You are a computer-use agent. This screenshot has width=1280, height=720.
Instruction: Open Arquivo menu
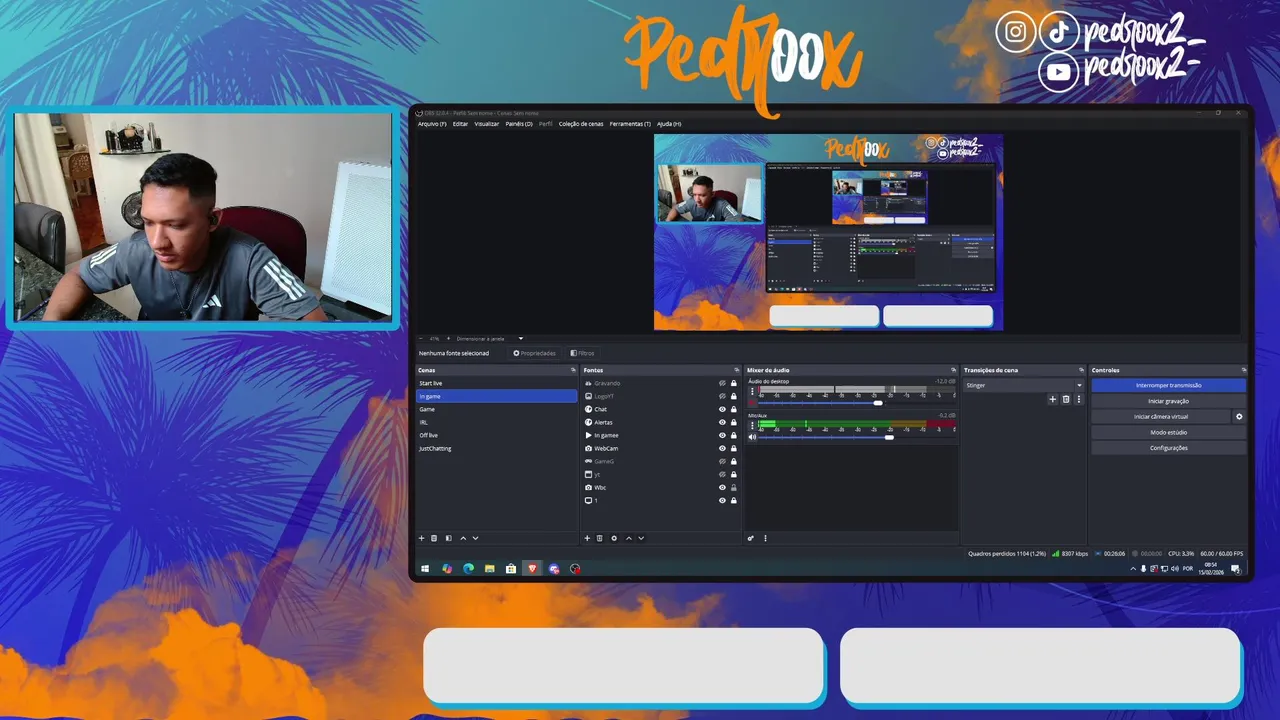pos(432,124)
